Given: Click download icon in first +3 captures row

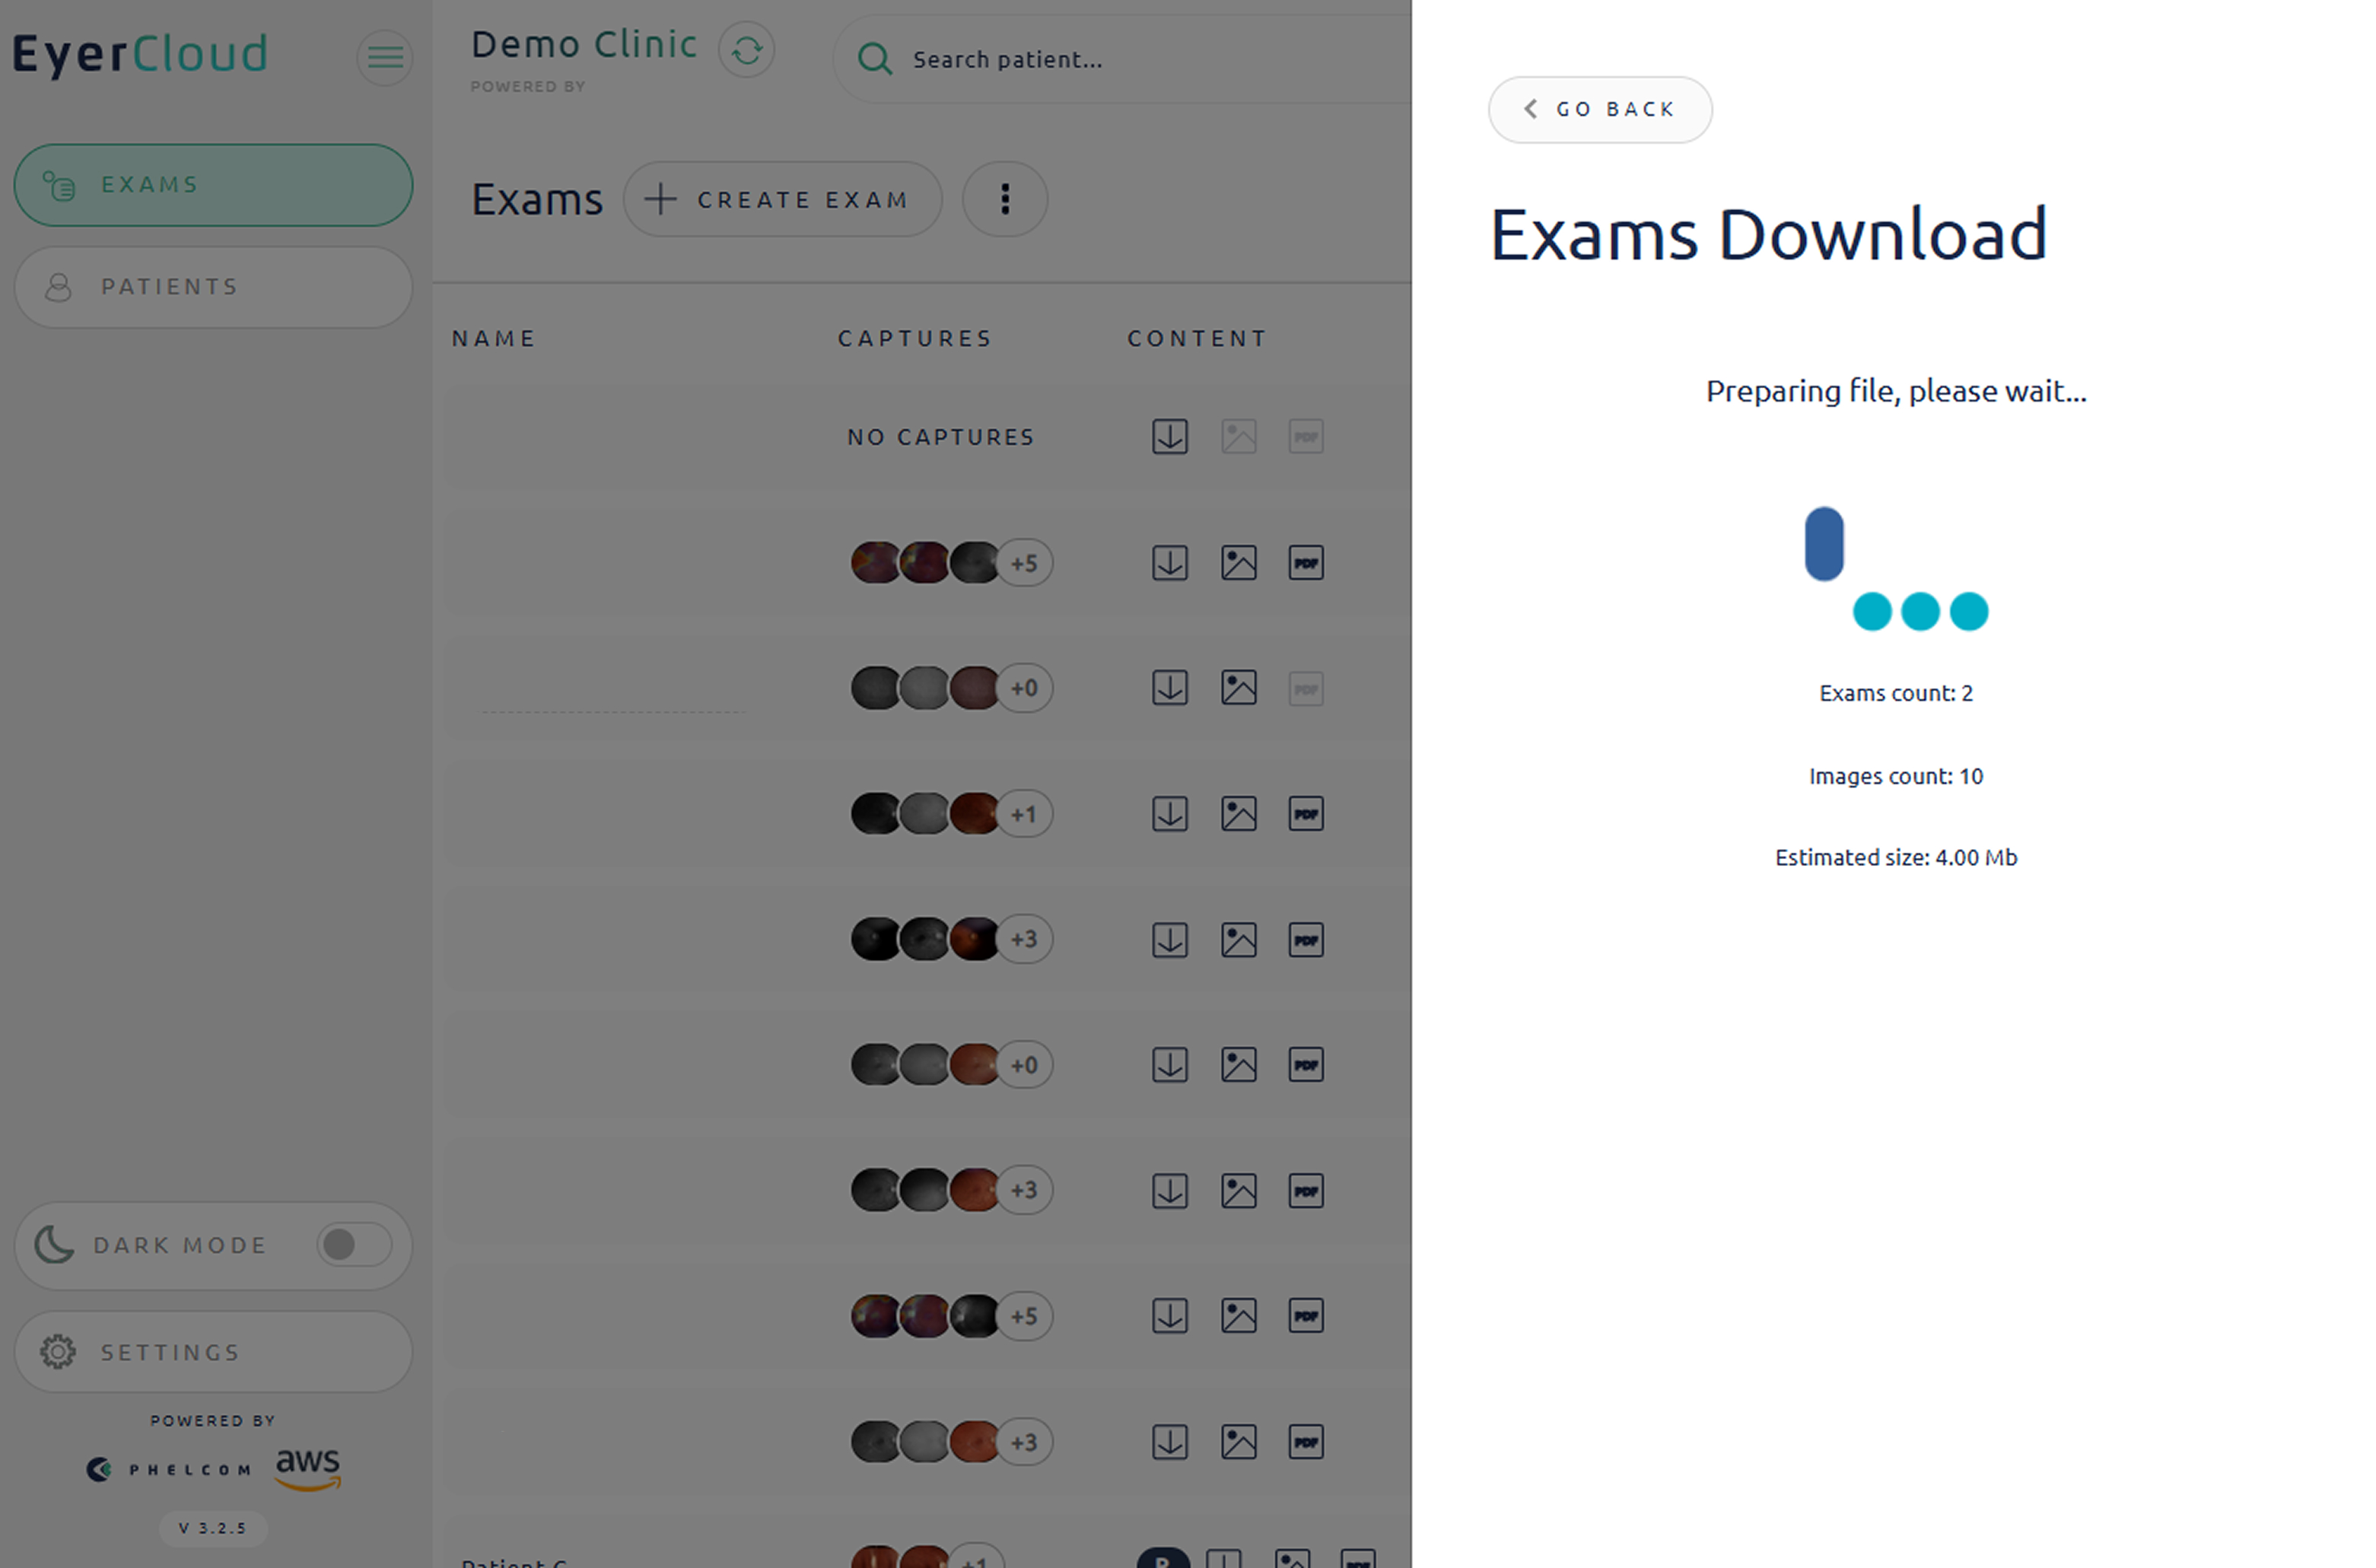Looking at the screenshot, I should click(1169, 940).
